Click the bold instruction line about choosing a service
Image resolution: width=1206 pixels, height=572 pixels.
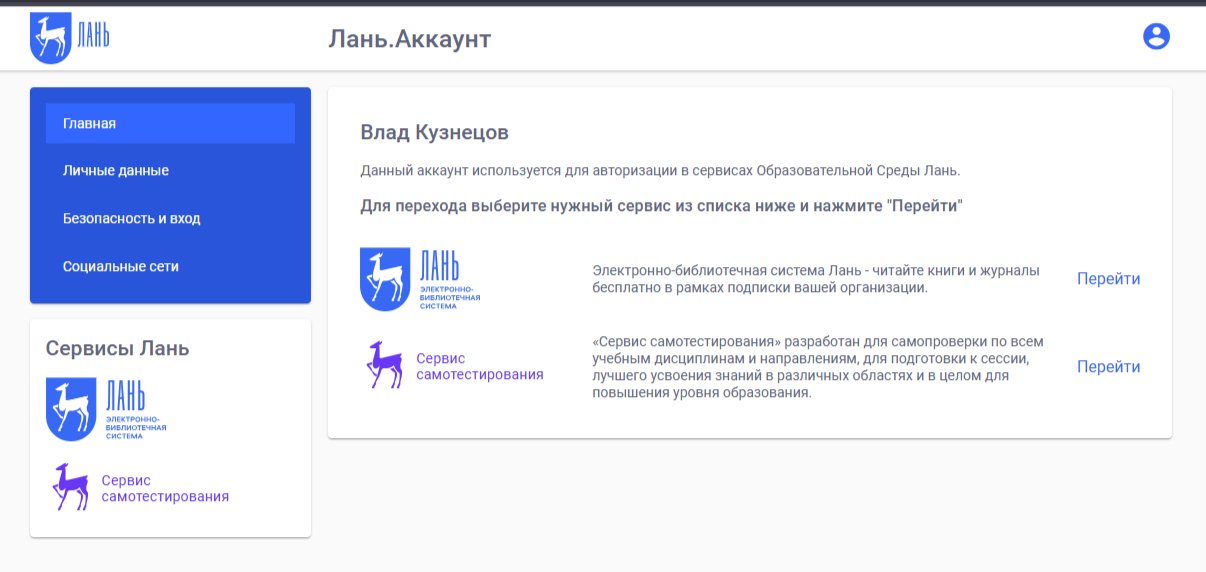[661, 207]
